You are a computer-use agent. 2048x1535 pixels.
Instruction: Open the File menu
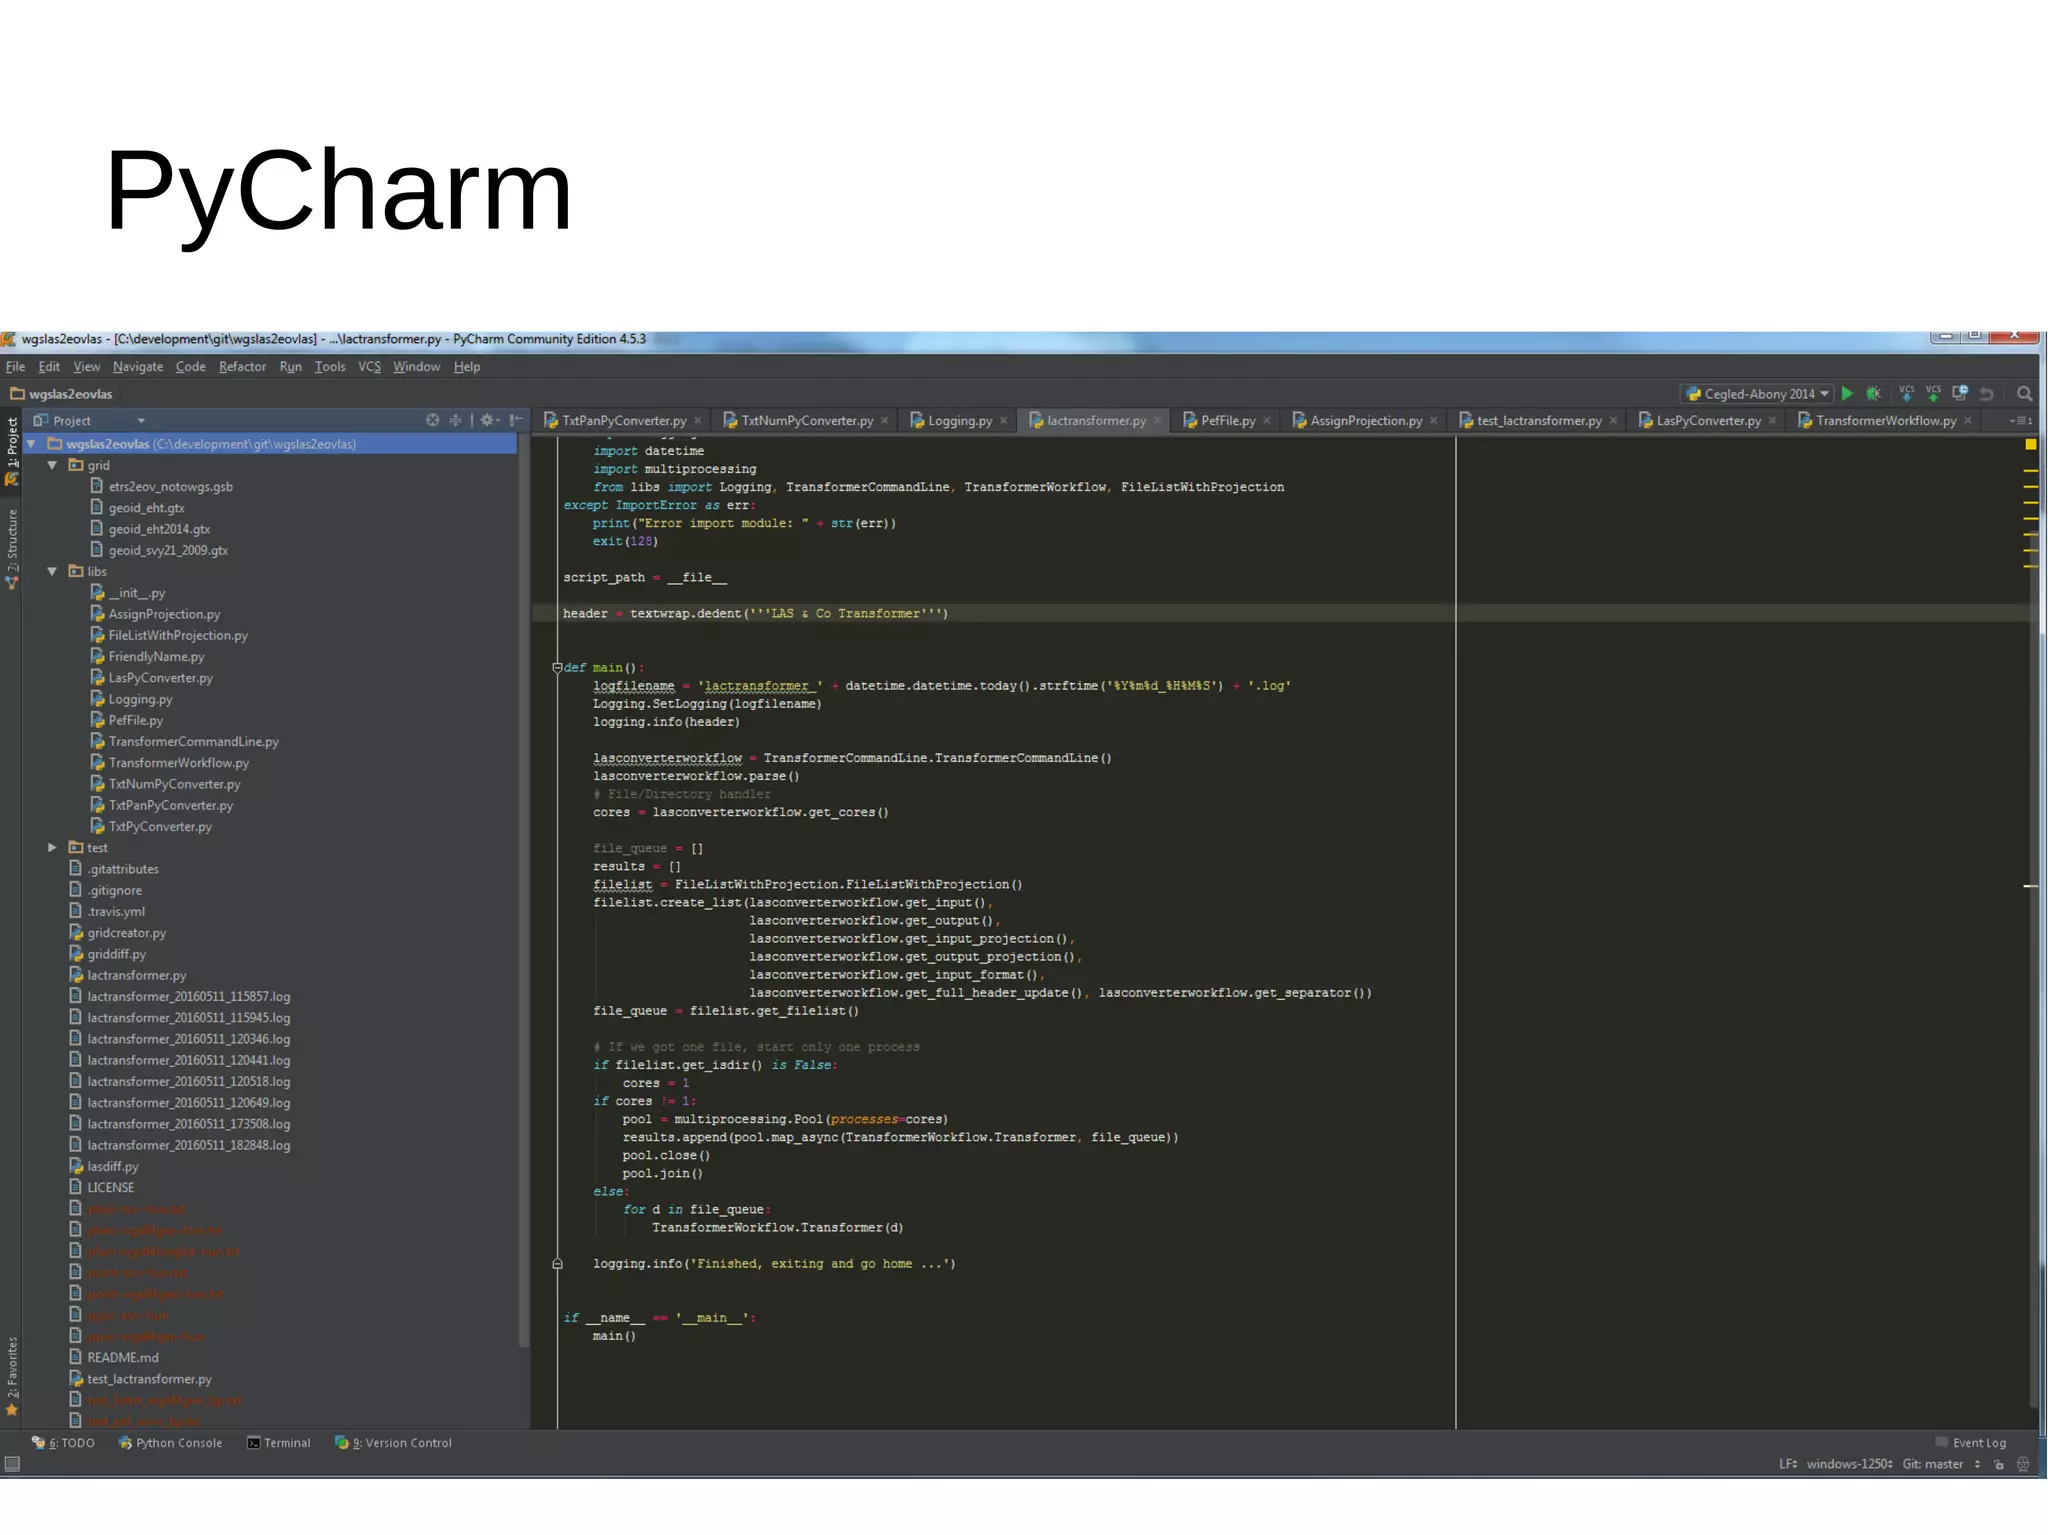(15, 367)
